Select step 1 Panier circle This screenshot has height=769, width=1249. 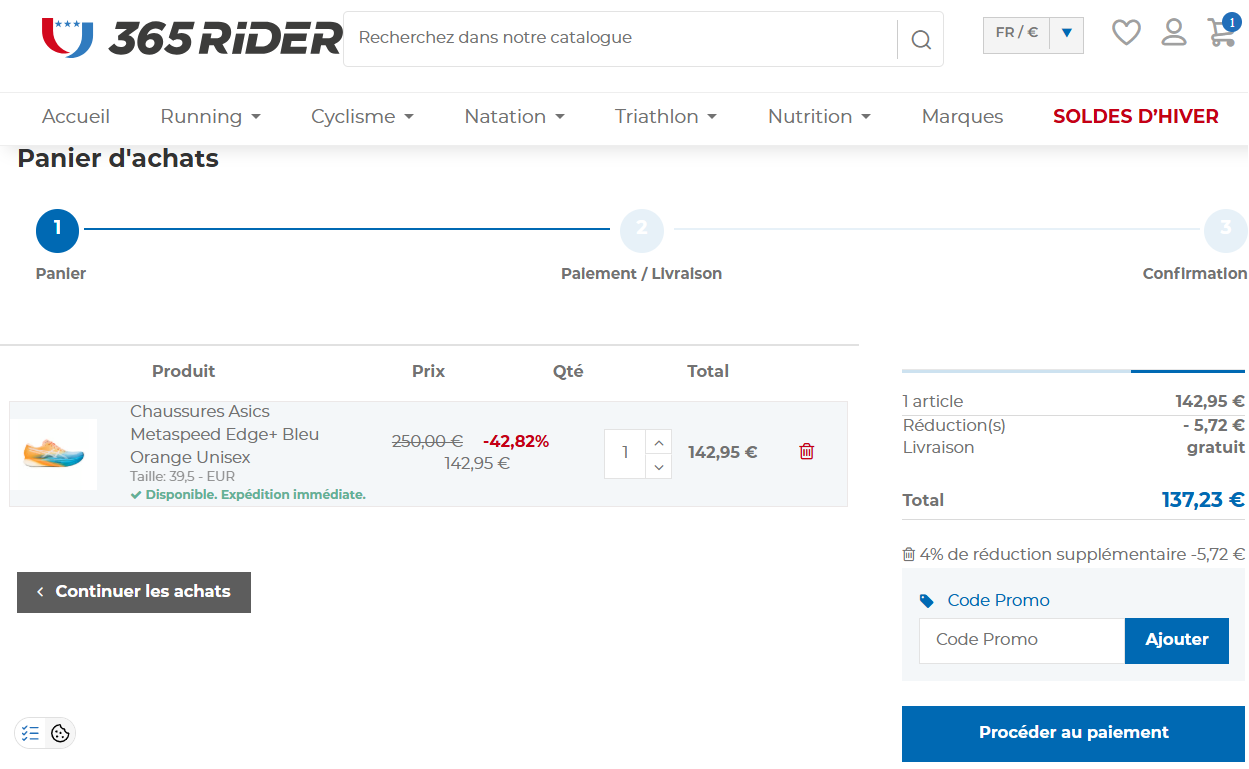click(x=57, y=230)
